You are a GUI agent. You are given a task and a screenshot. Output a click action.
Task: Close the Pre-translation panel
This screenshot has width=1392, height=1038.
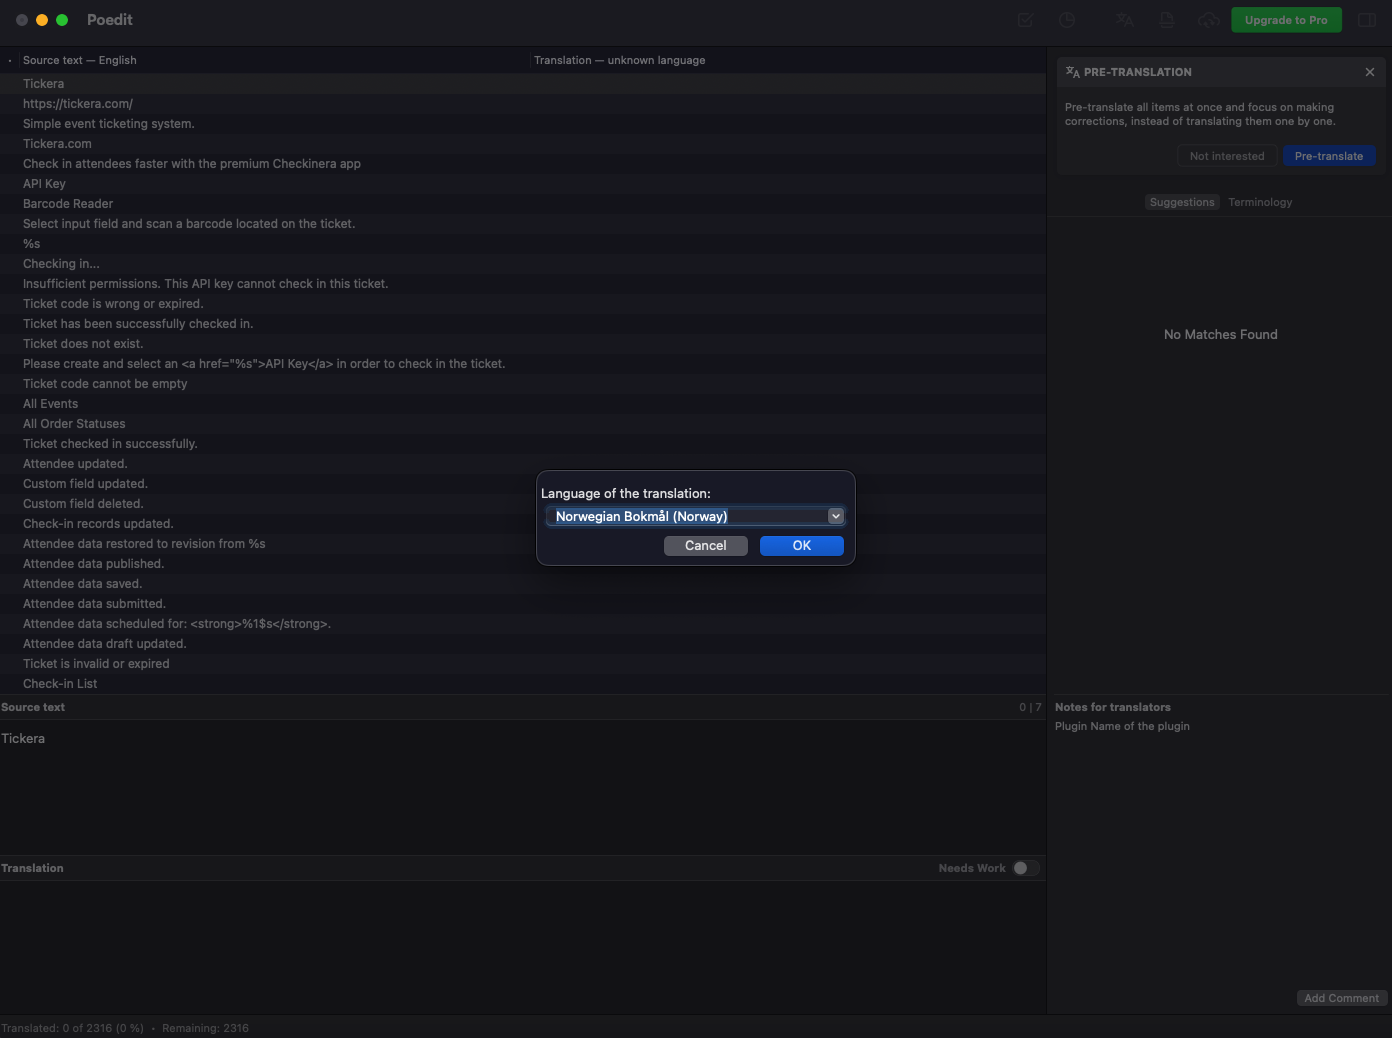(1370, 72)
